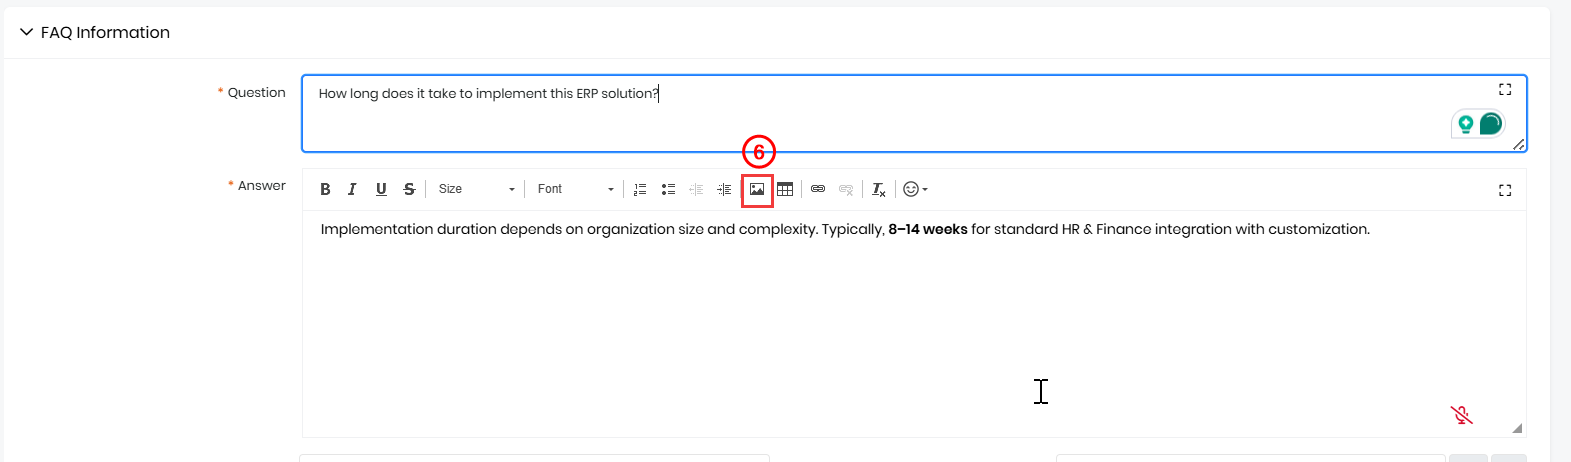
Task: Toggle italic text formatting
Action: [x=352, y=189]
